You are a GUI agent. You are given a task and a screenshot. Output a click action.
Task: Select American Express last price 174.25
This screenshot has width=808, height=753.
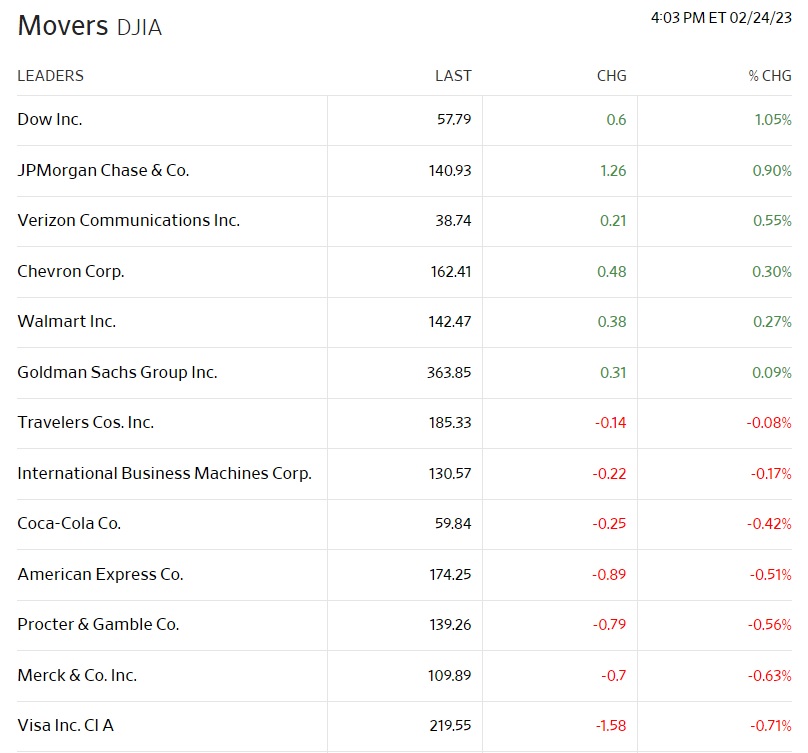(450, 575)
